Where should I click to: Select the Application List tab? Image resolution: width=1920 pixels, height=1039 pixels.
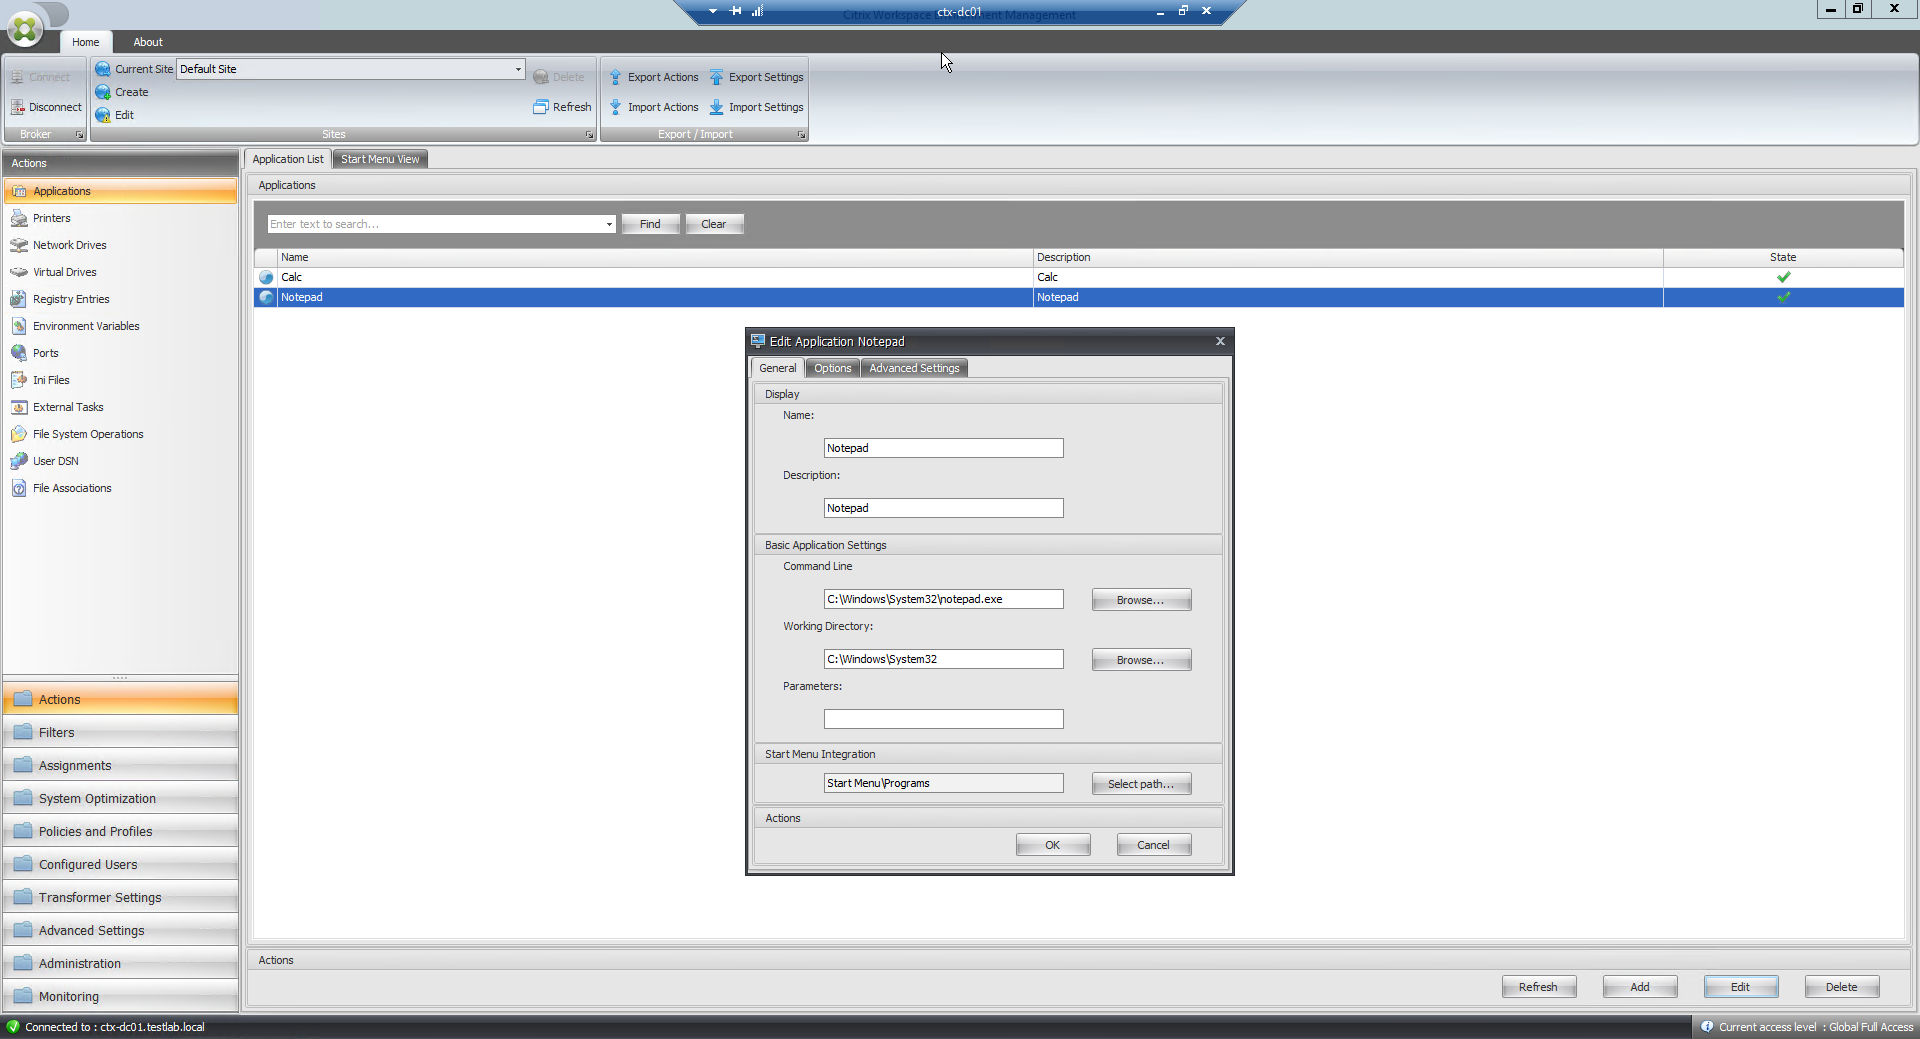point(288,159)
